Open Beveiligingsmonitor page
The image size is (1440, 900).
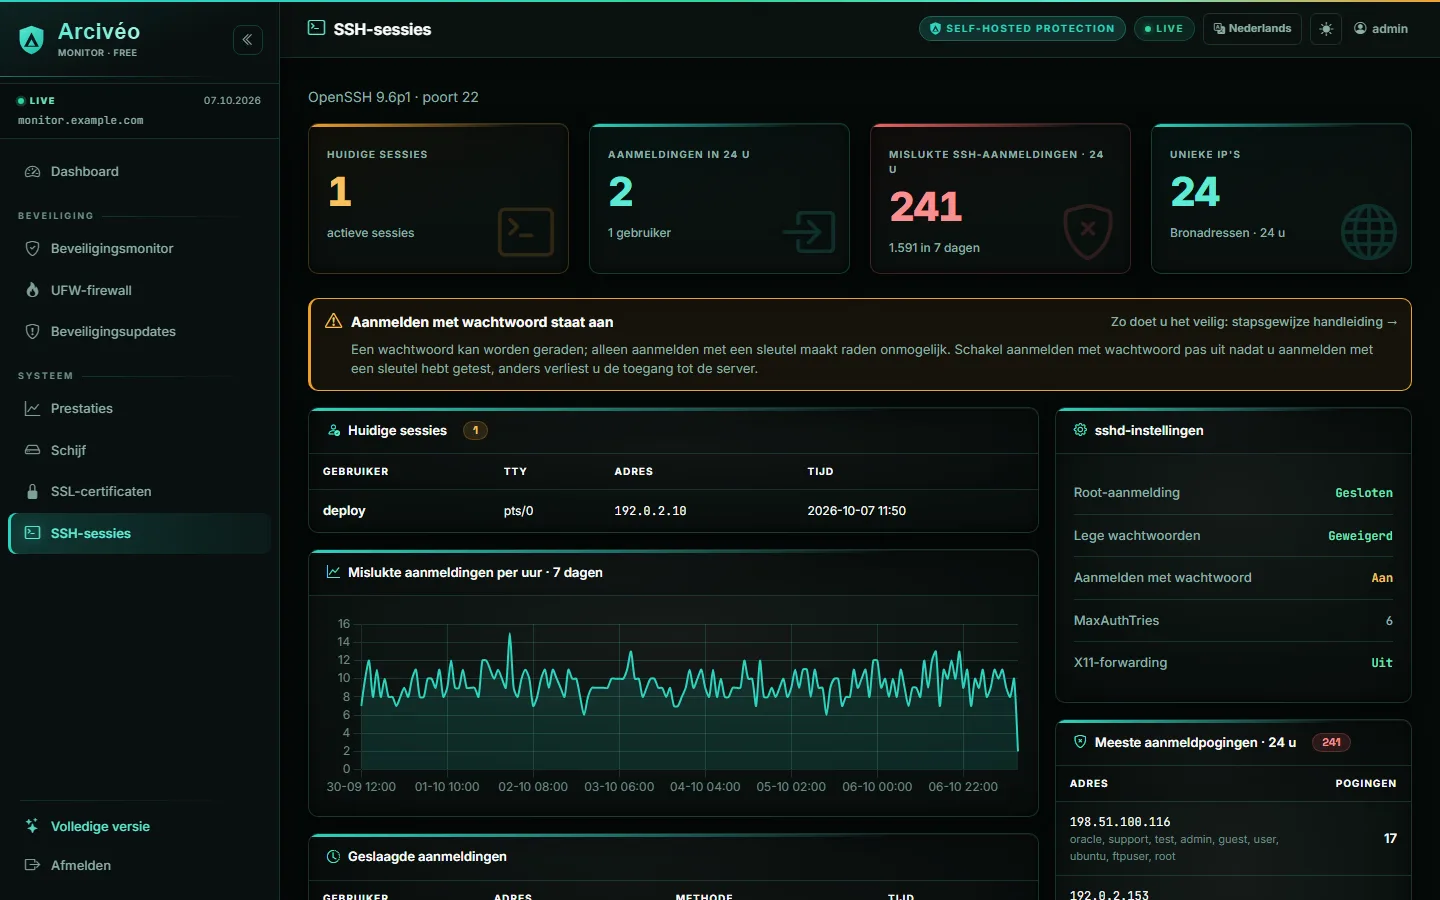(140, 249)
